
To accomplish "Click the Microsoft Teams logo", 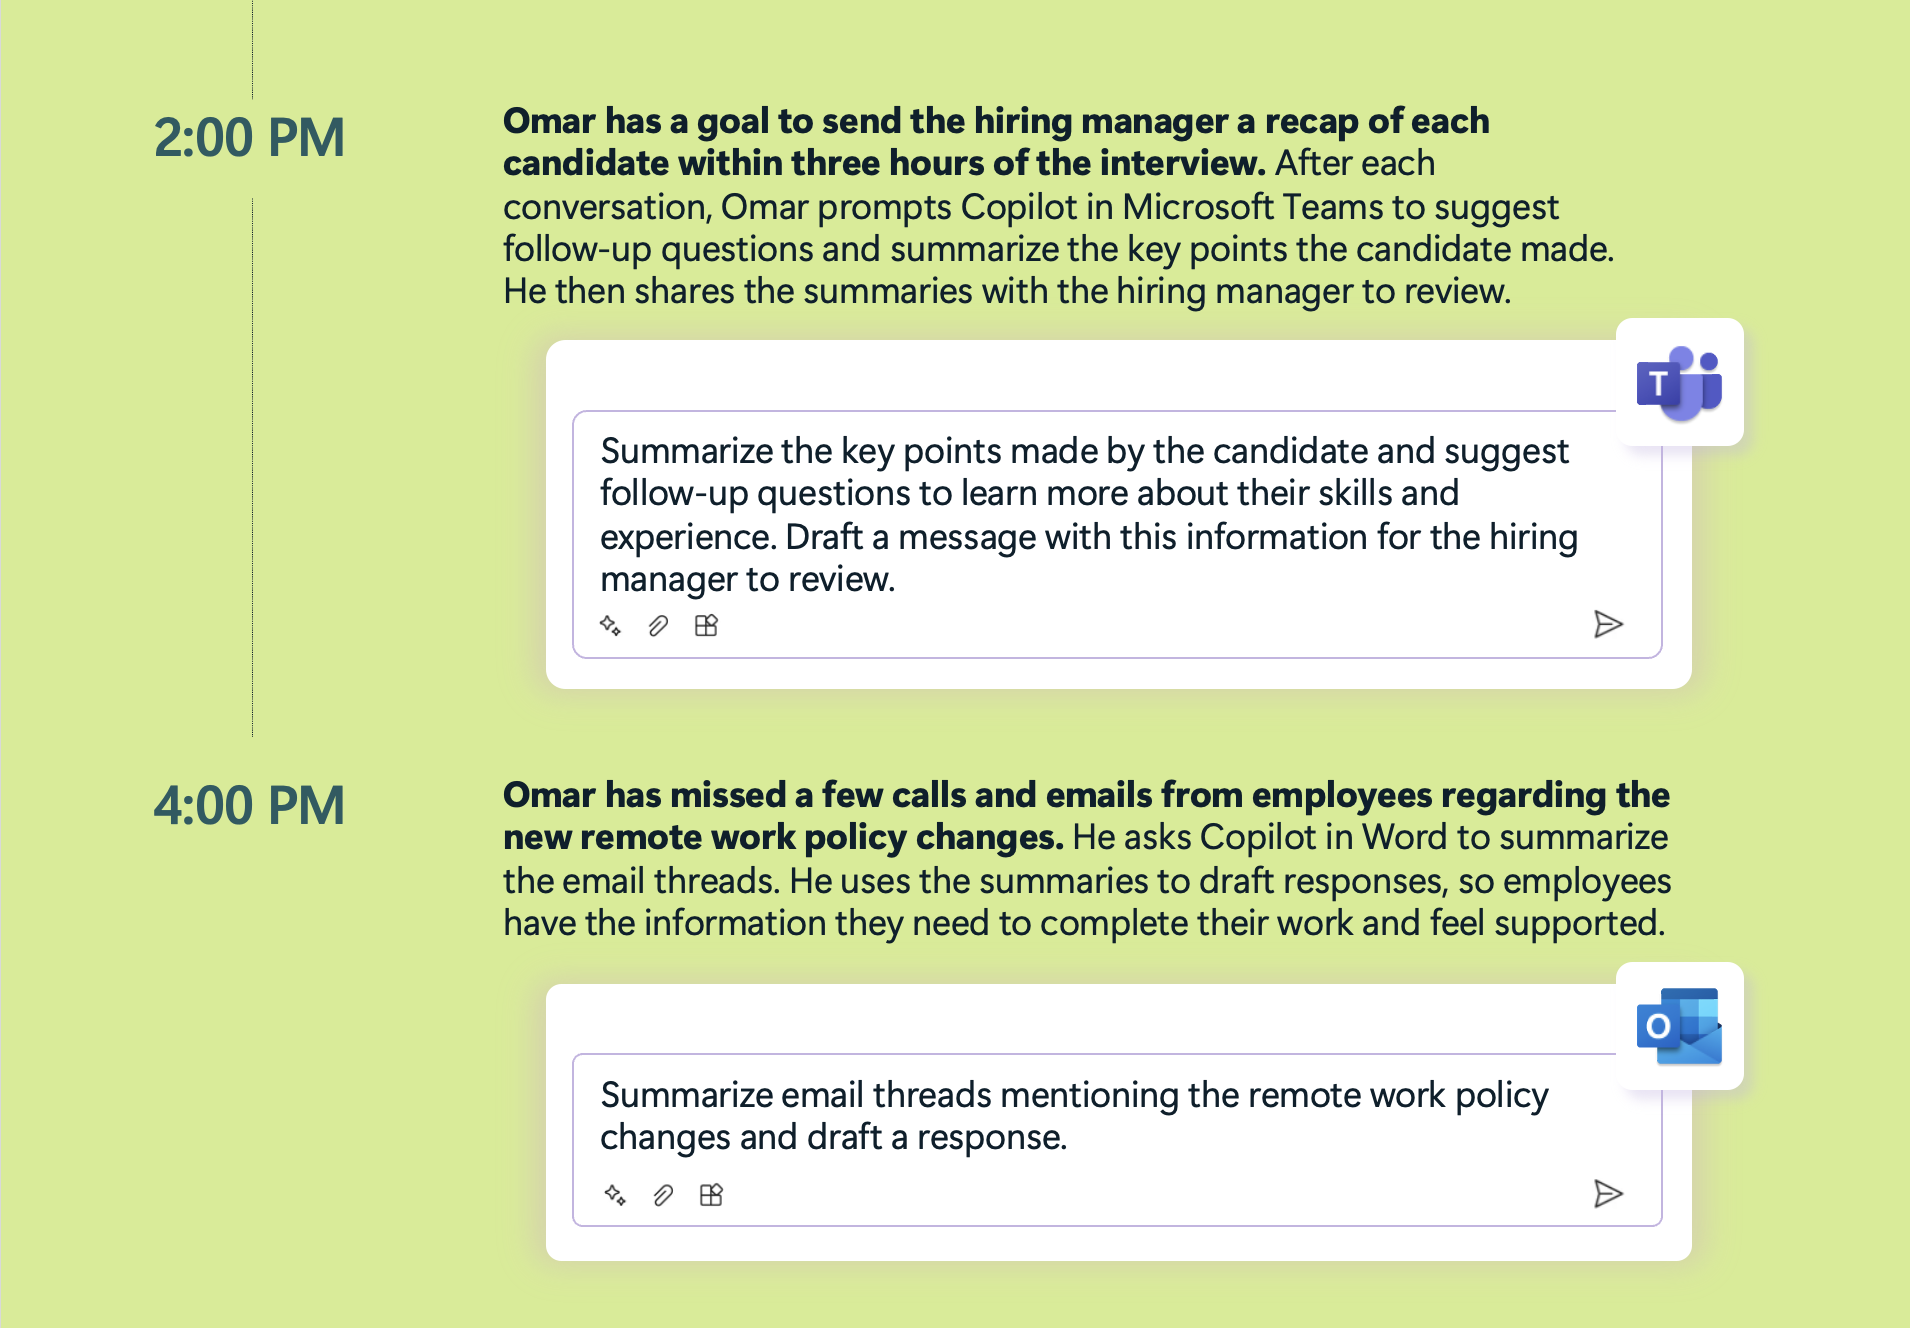I will [x=1679, y=383].
